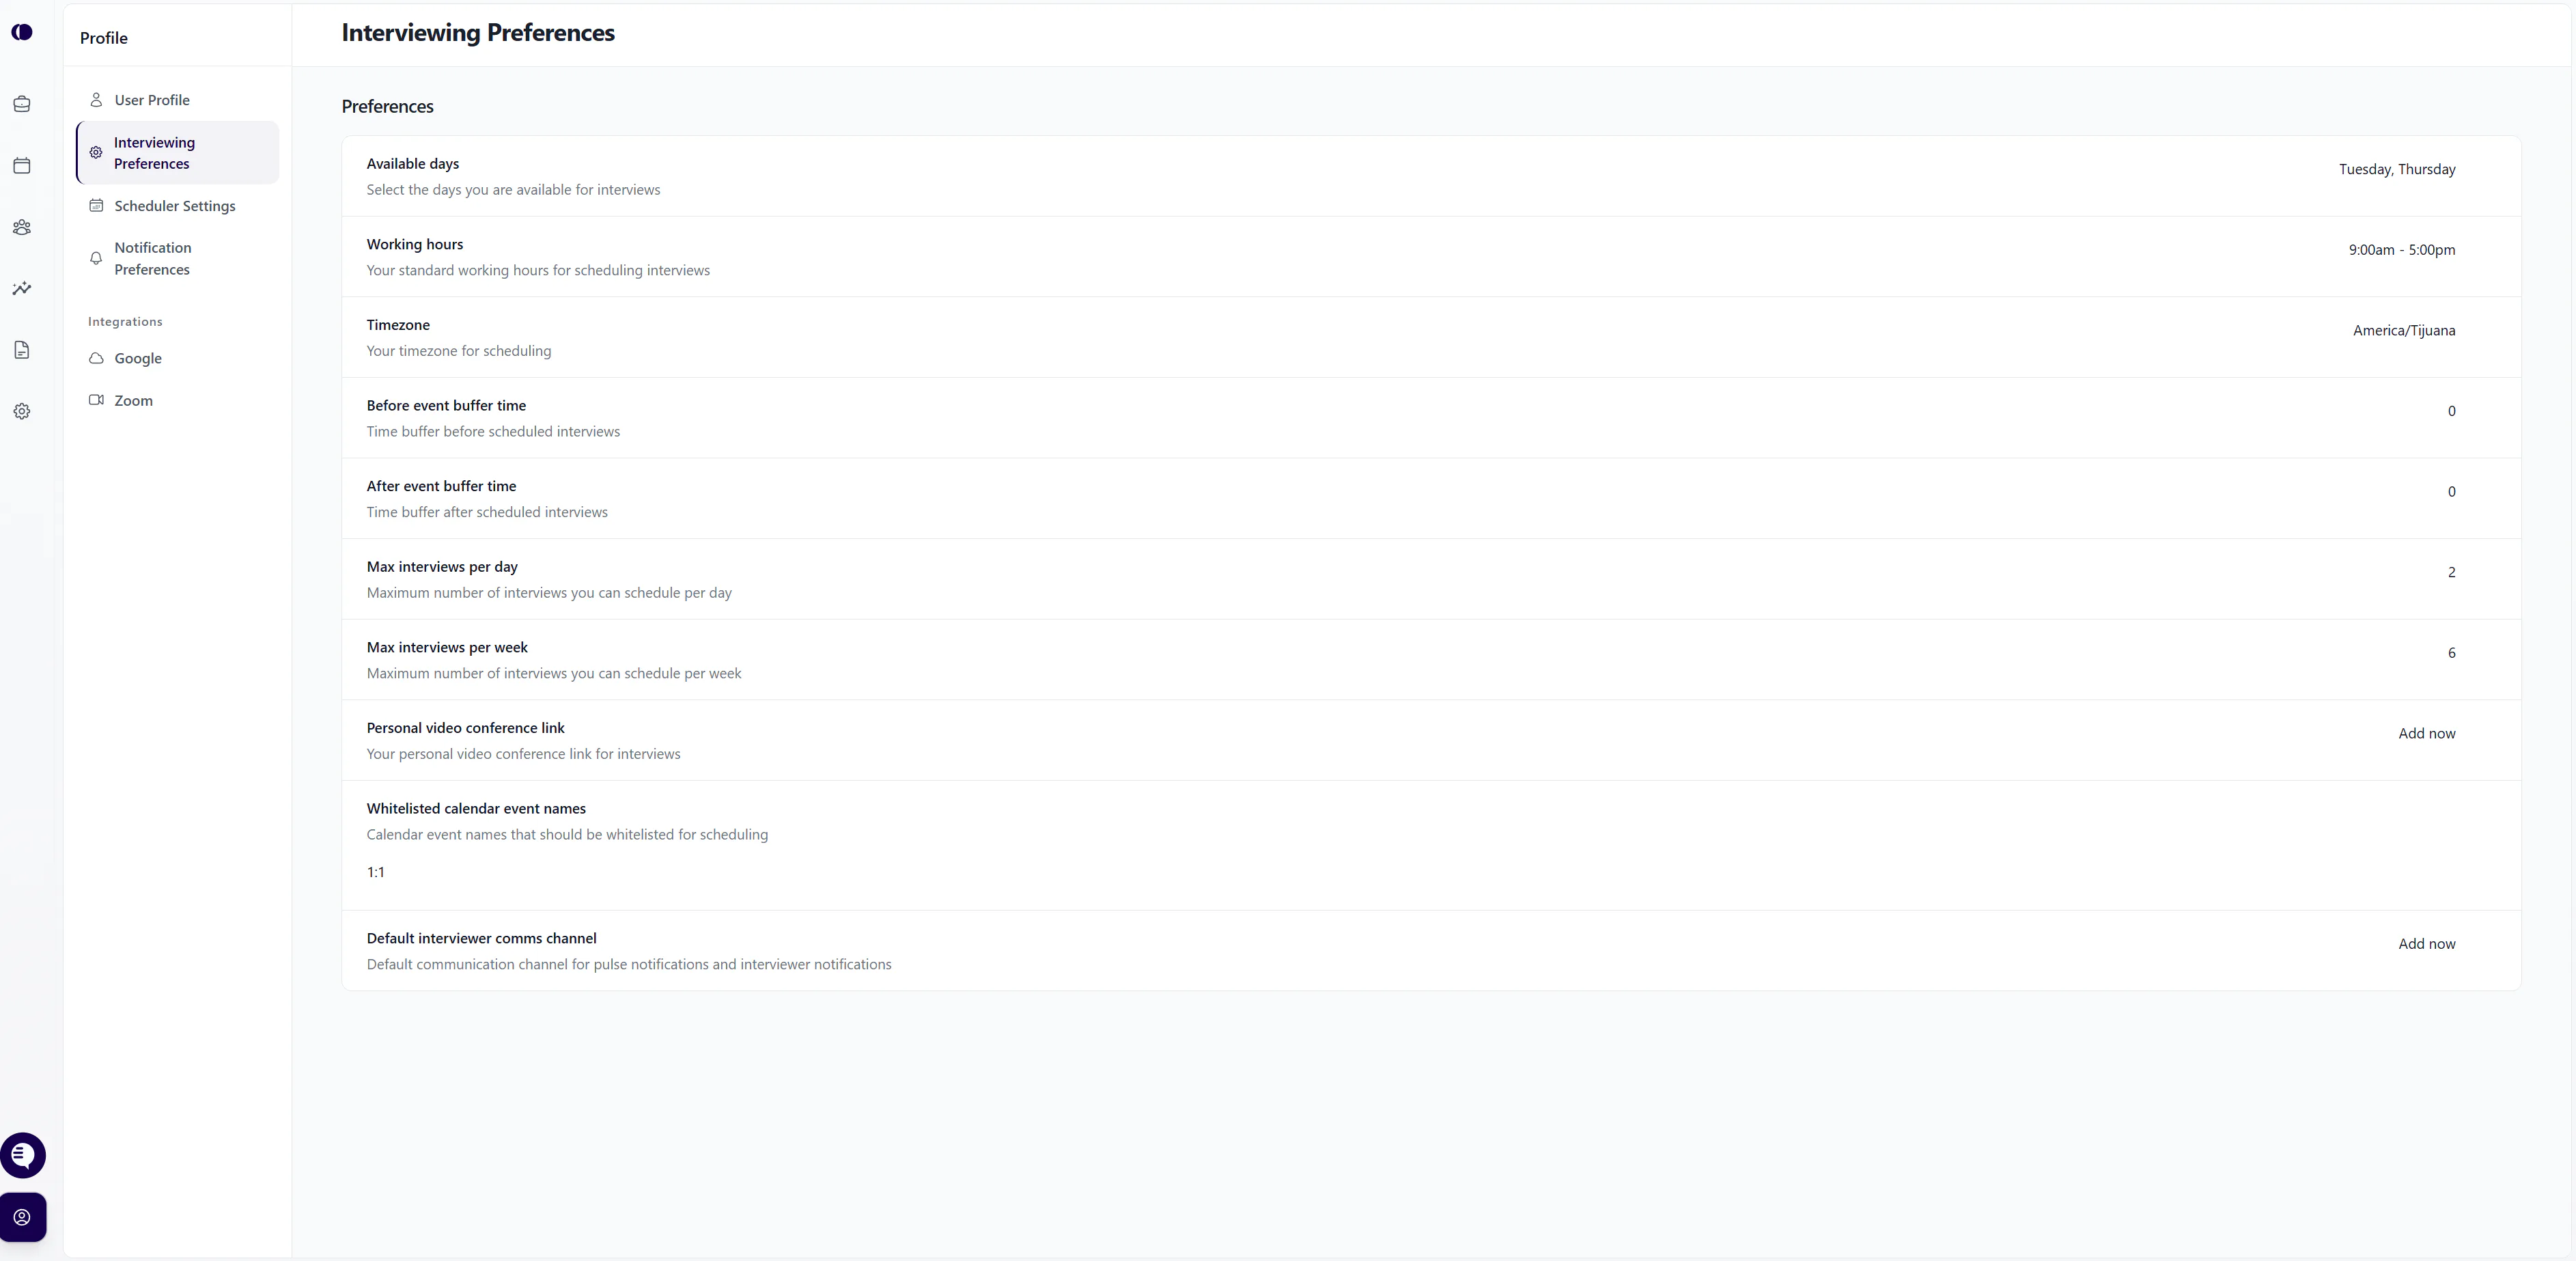Open the settings gear icon in rail
This screenshot has width=2576, height=1261.
coord(22,412)
